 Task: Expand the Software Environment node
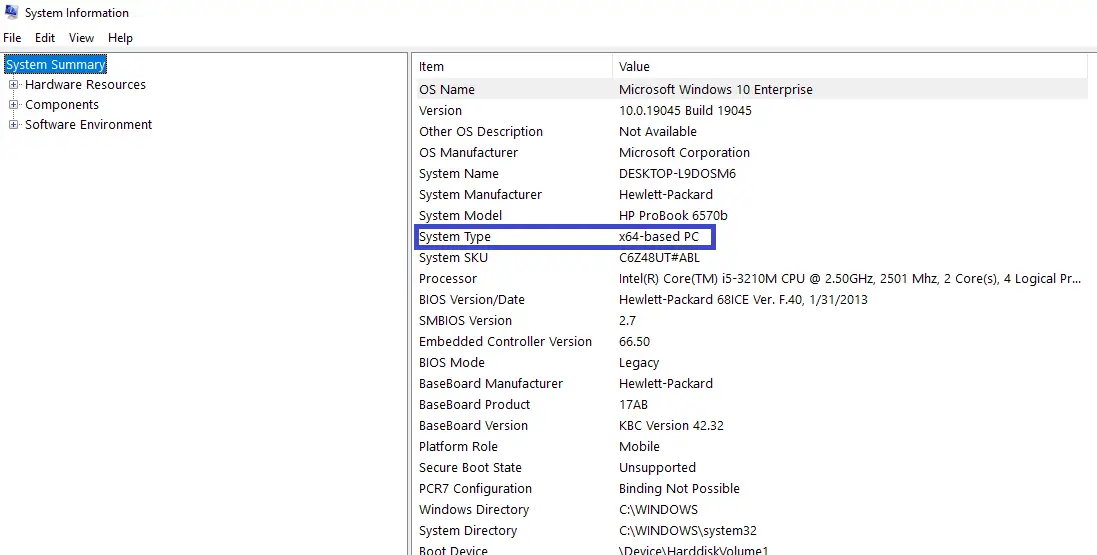(x=13, y=125)
